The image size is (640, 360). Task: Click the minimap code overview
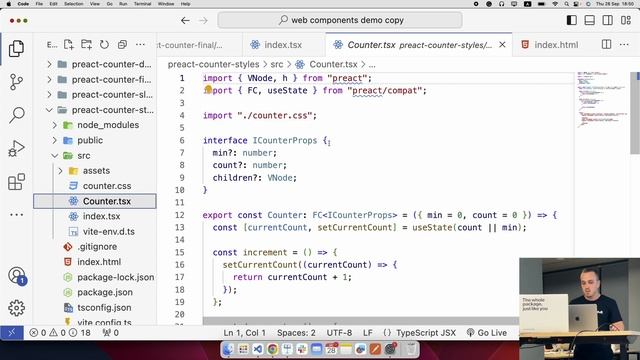coord(602,100)
